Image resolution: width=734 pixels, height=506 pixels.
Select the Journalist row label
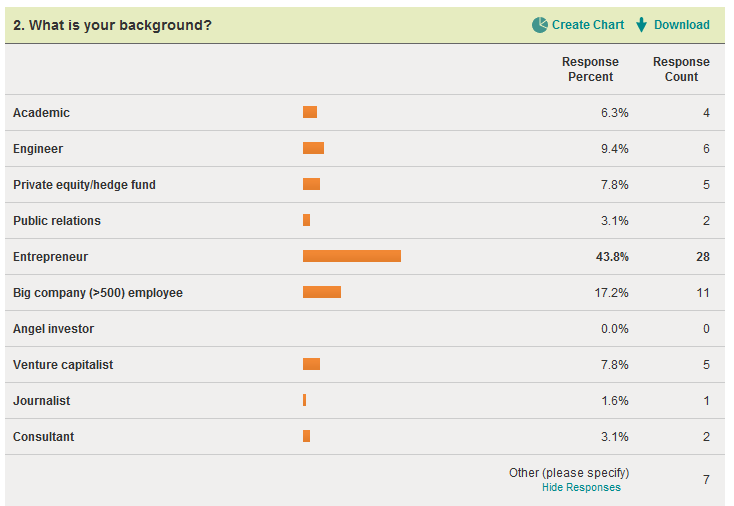tap(41, 401)
